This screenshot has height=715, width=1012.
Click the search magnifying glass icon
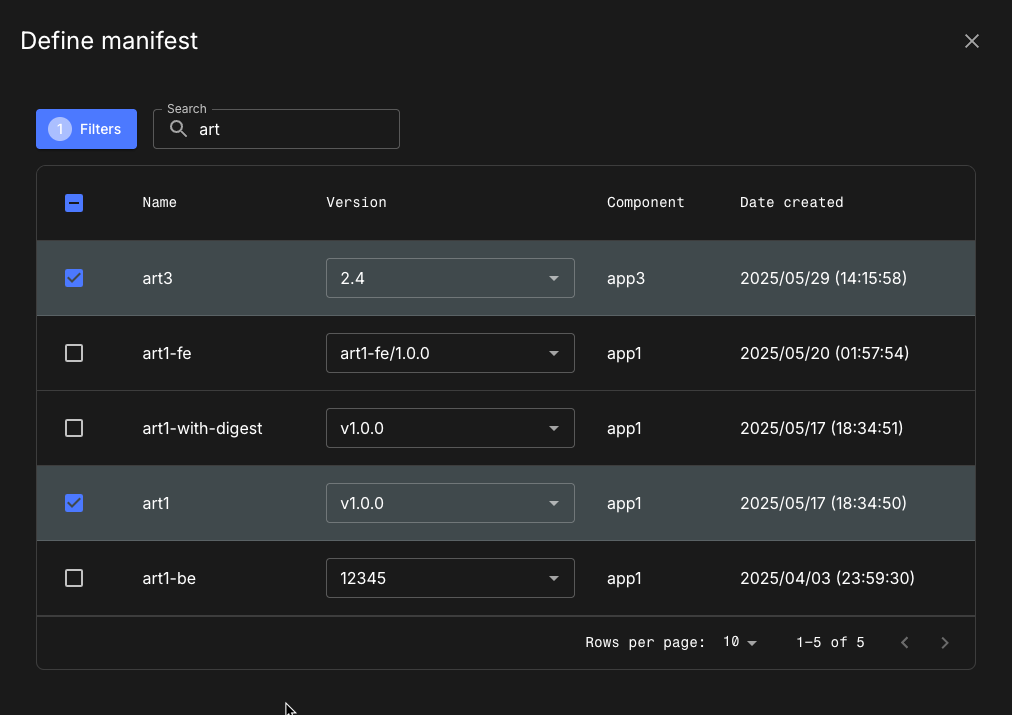(x=178, y=129)
